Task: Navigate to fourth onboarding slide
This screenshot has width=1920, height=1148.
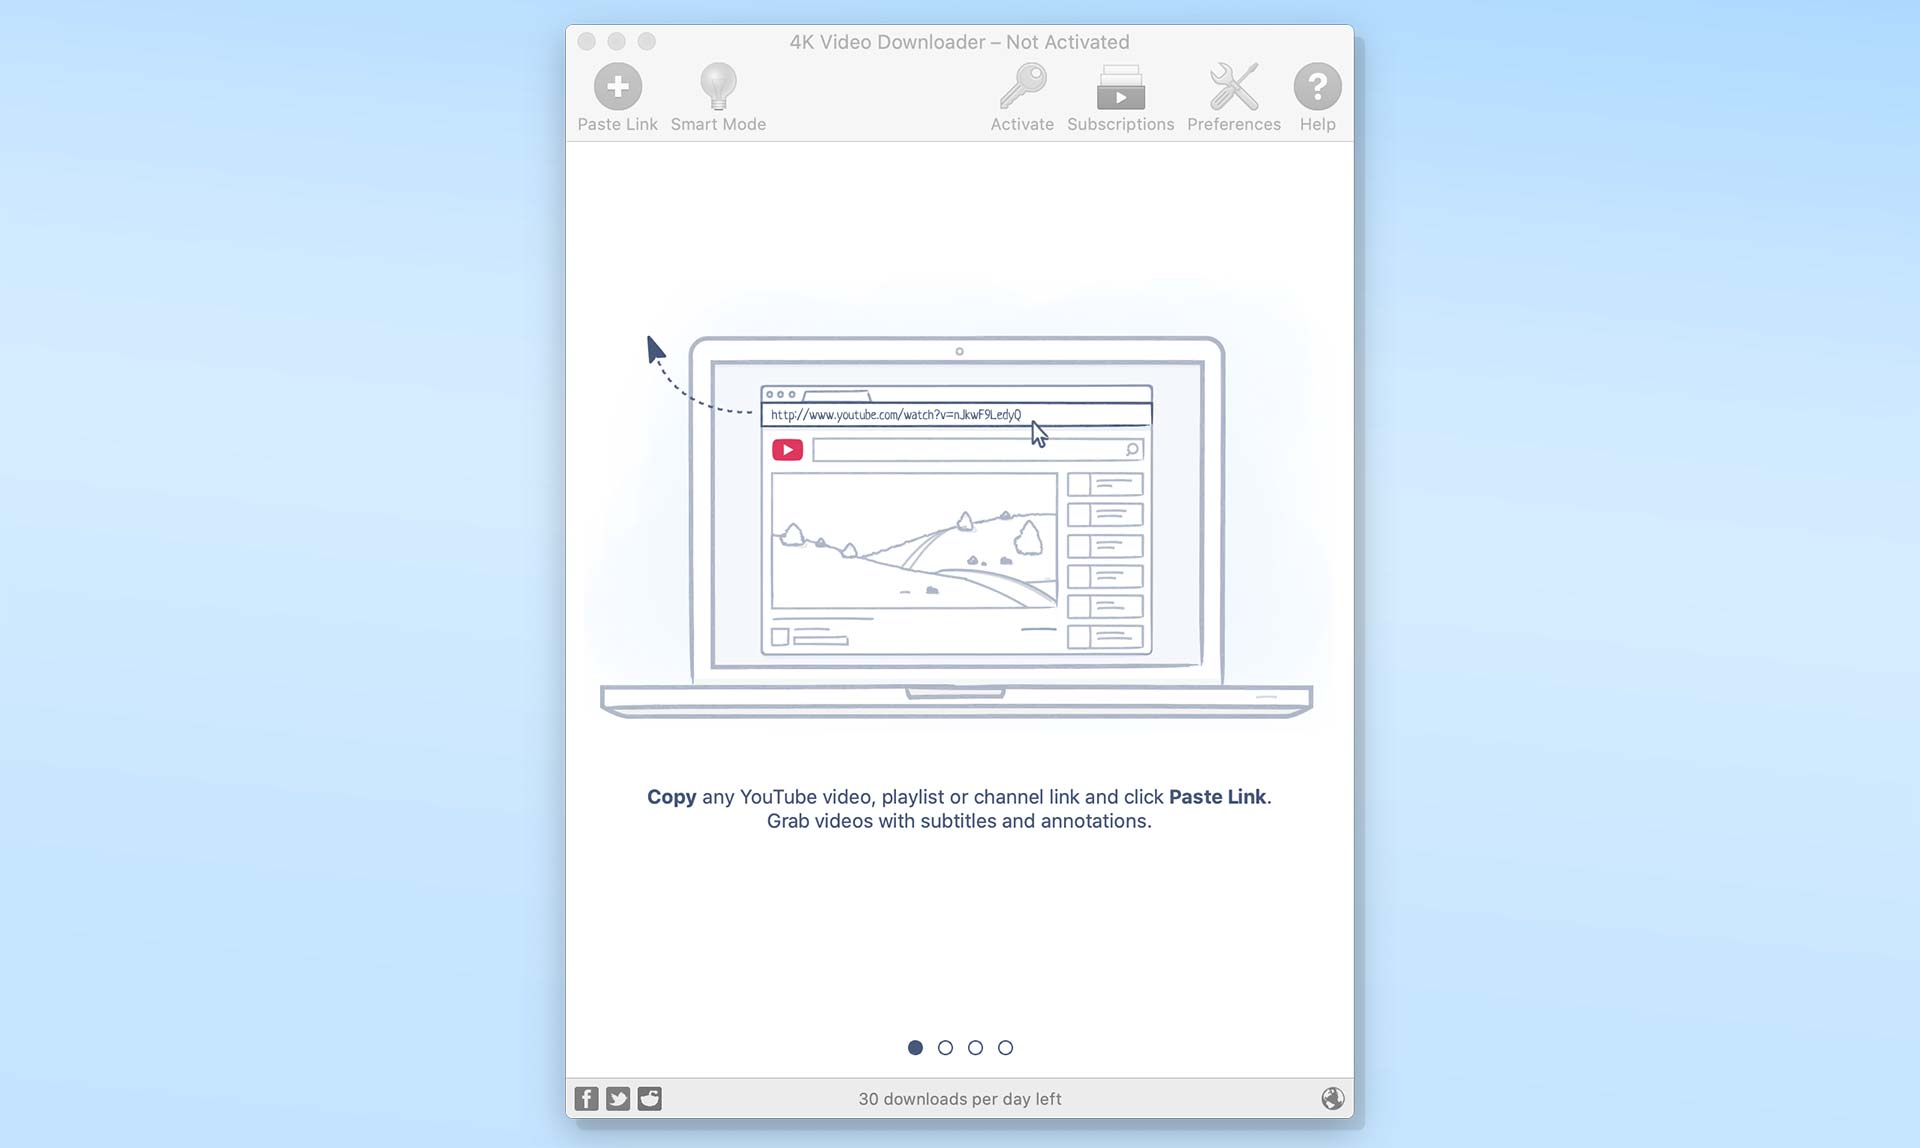Action: [1004, 1047]
